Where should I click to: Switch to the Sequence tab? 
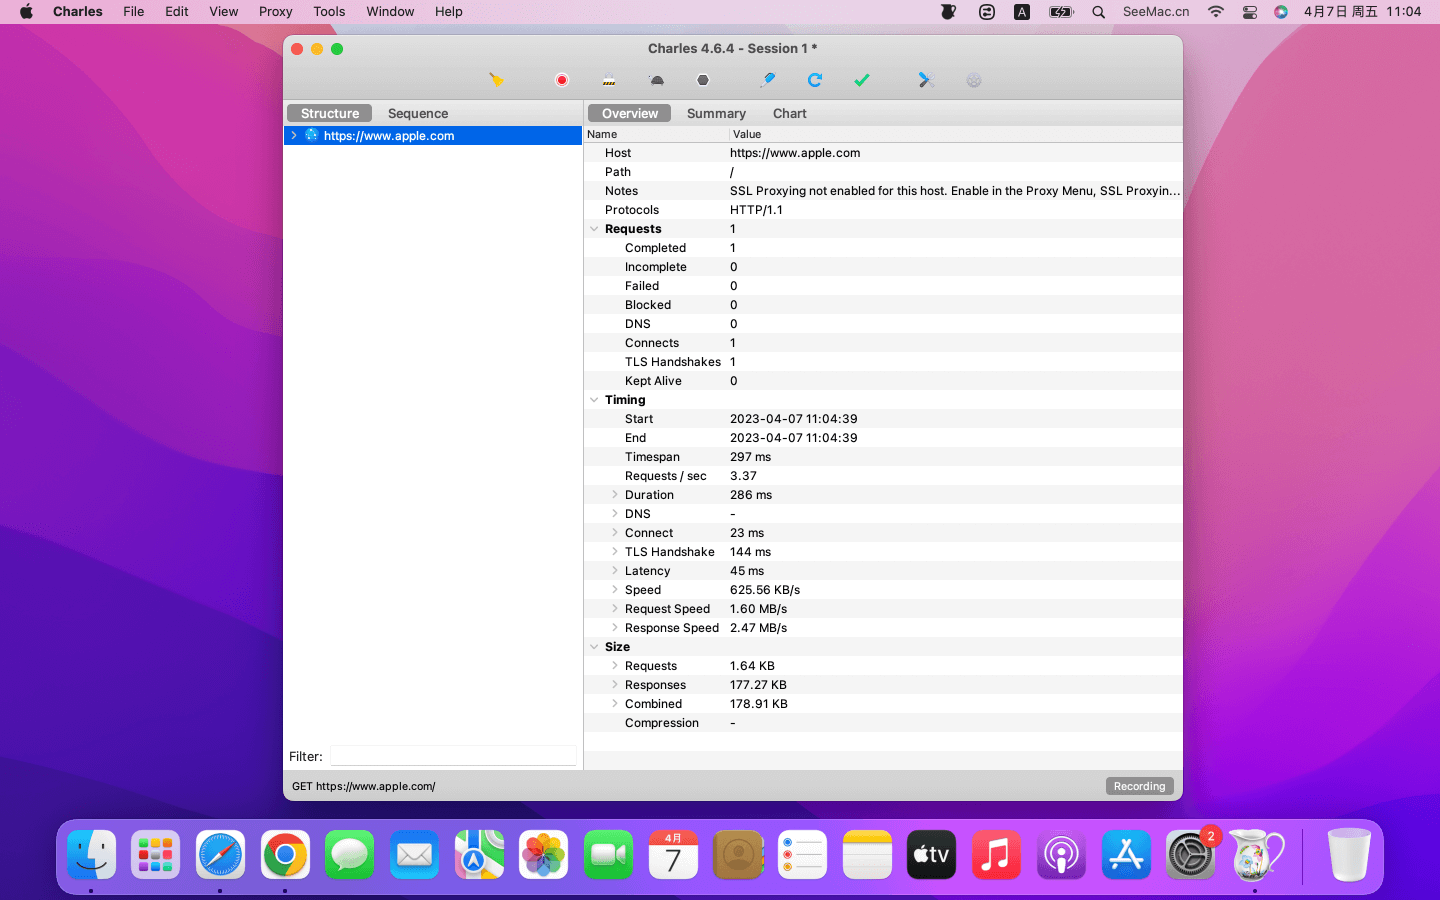417,114
